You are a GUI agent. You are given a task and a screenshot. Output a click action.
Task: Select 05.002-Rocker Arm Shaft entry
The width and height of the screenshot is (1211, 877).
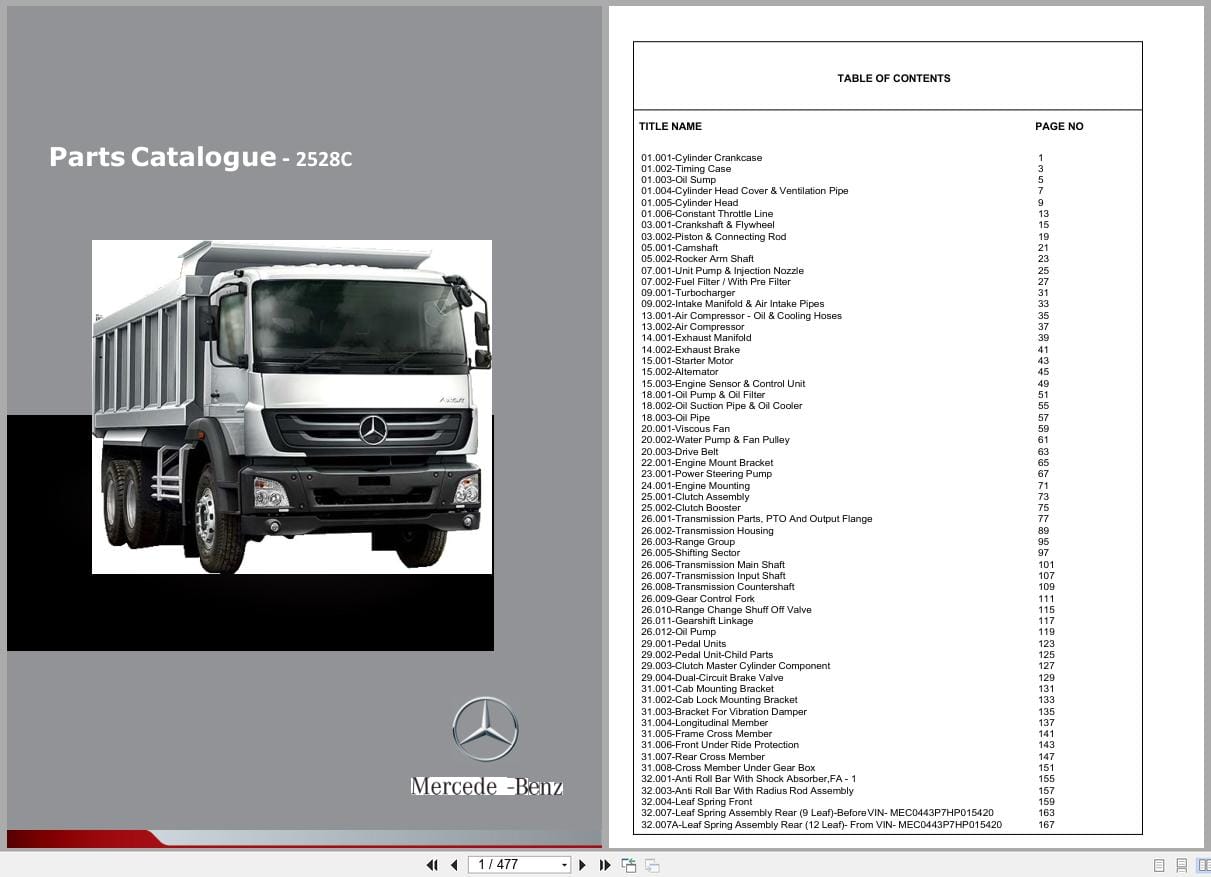point(697,259)
